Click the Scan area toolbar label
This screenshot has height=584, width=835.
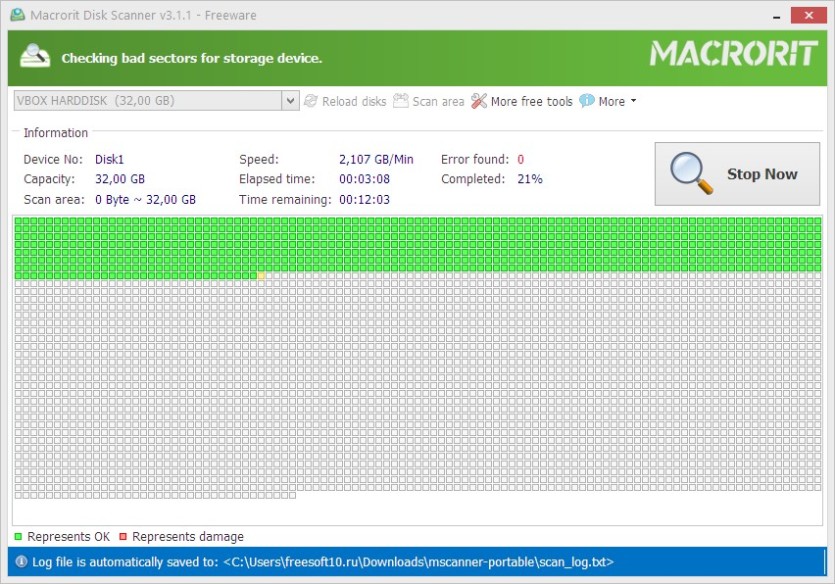pyautogui.click(x=438, y=101)
